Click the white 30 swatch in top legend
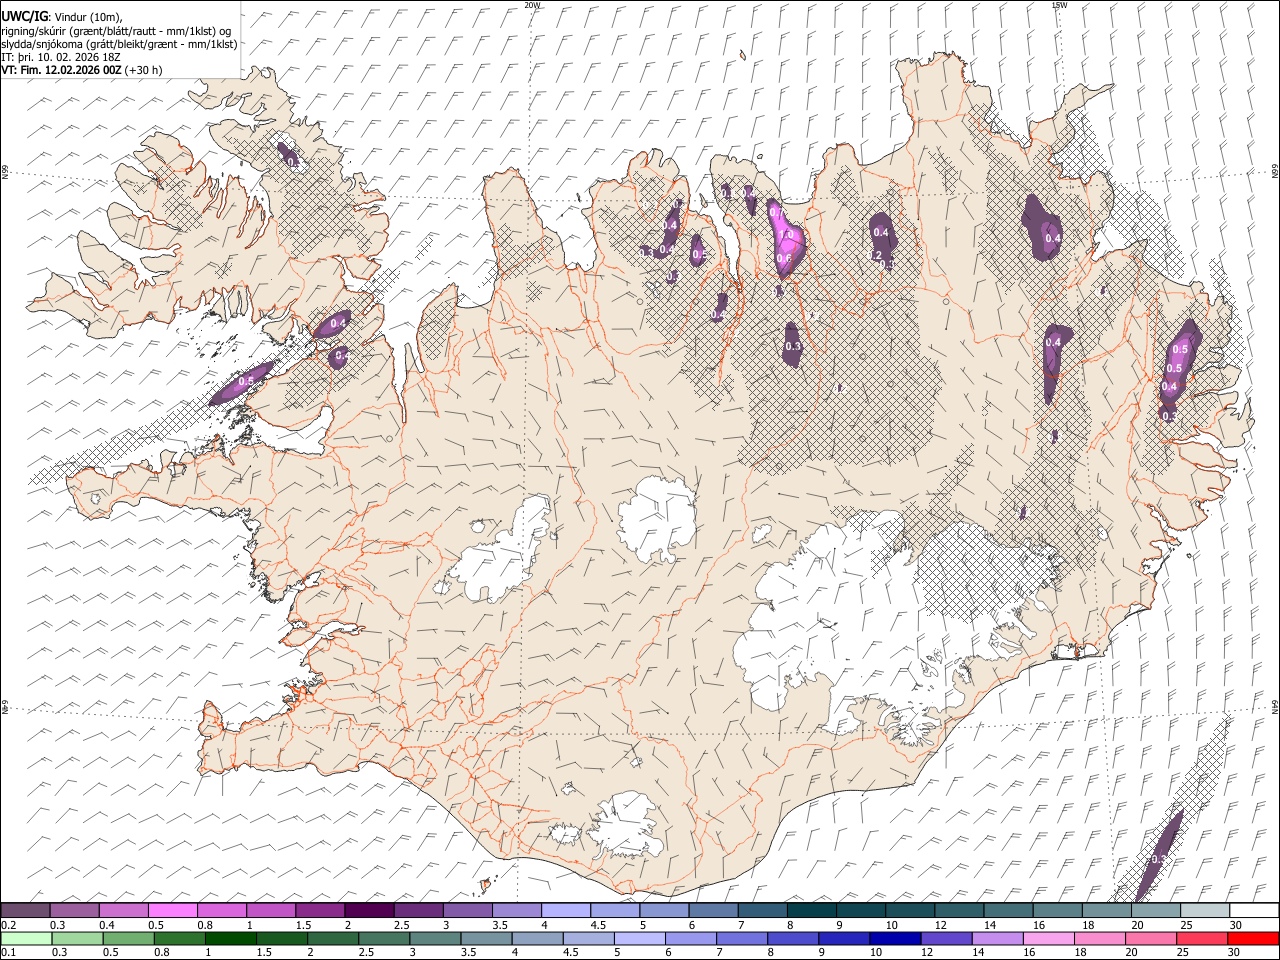Viewport: 1280px width, 960px height. tap(1253, 910)
